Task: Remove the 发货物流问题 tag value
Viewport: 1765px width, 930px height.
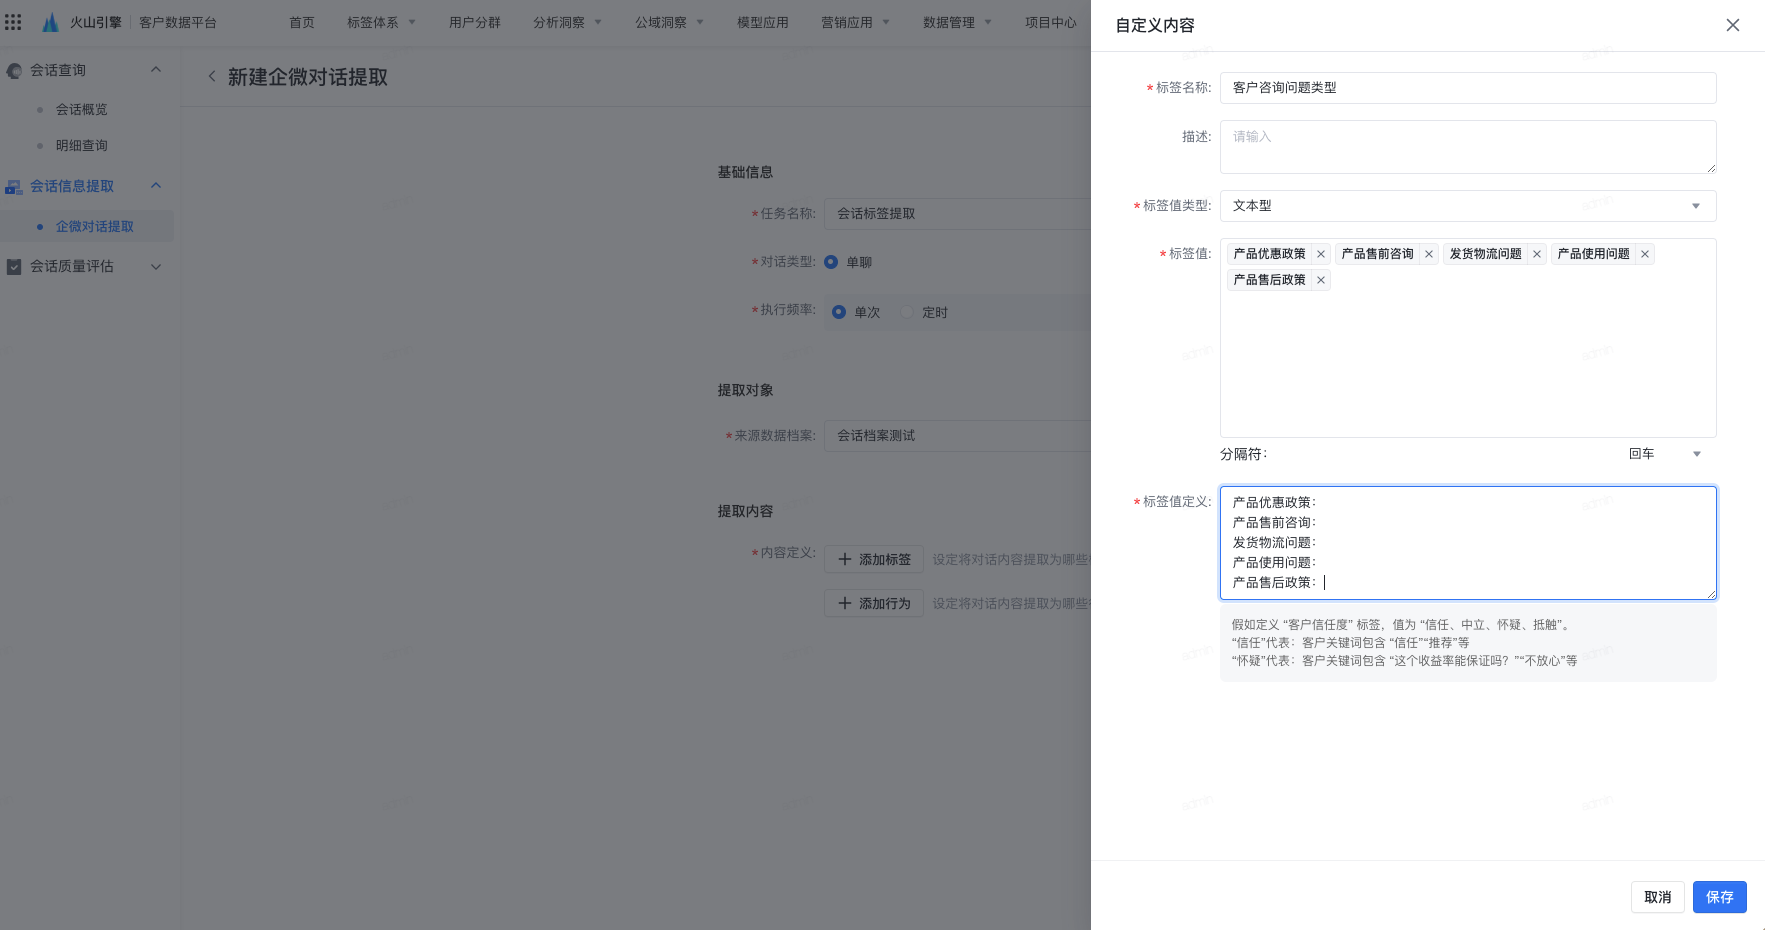Action: click(x=1537, y=254)
